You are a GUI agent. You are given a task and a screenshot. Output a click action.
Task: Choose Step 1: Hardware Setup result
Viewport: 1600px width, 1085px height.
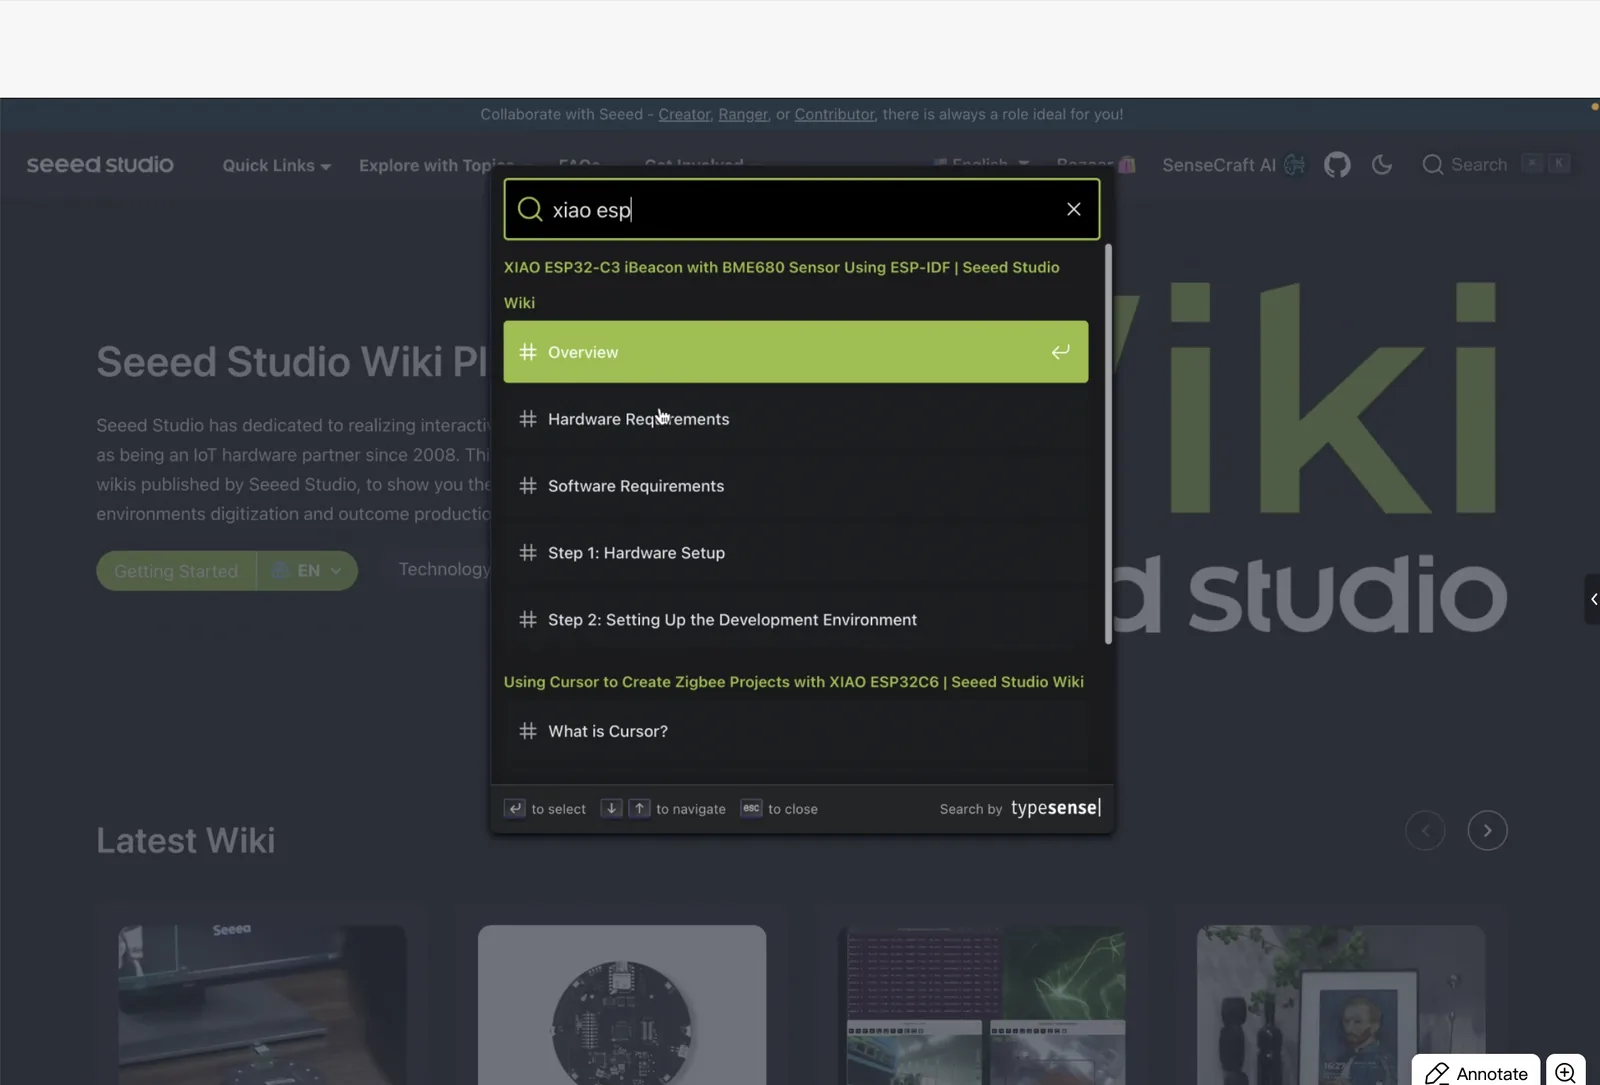pos(796,553)
